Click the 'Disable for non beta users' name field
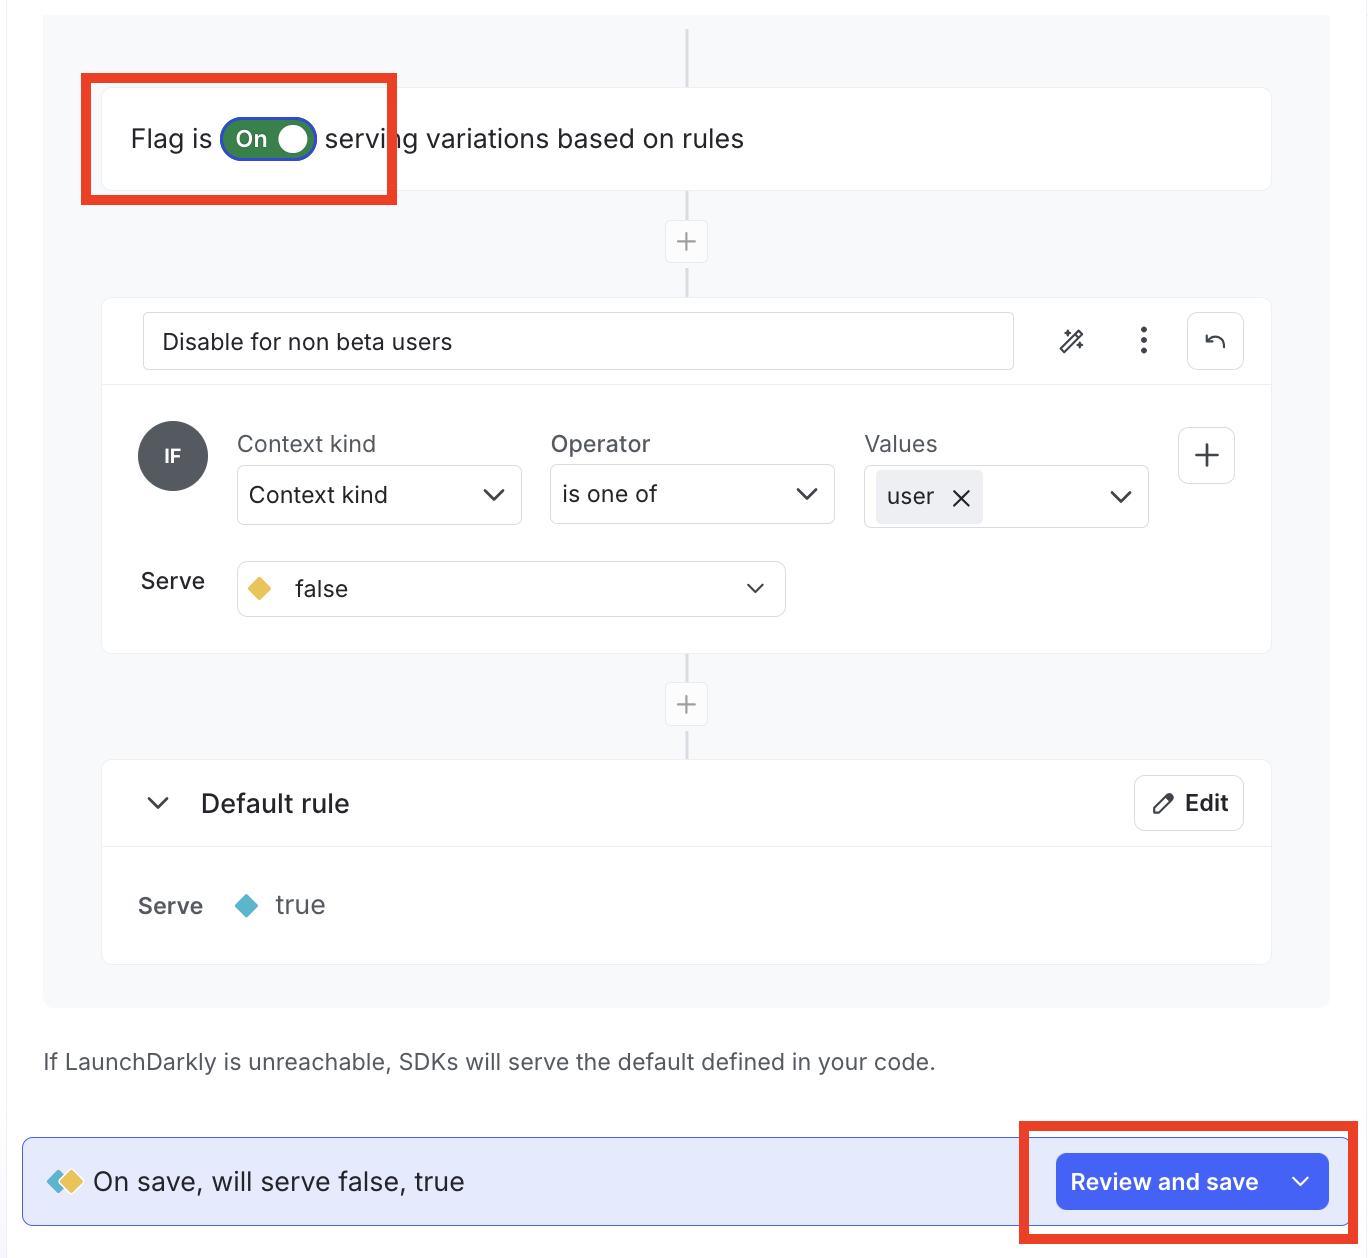1368x1258 pixels. click(578, 341)
